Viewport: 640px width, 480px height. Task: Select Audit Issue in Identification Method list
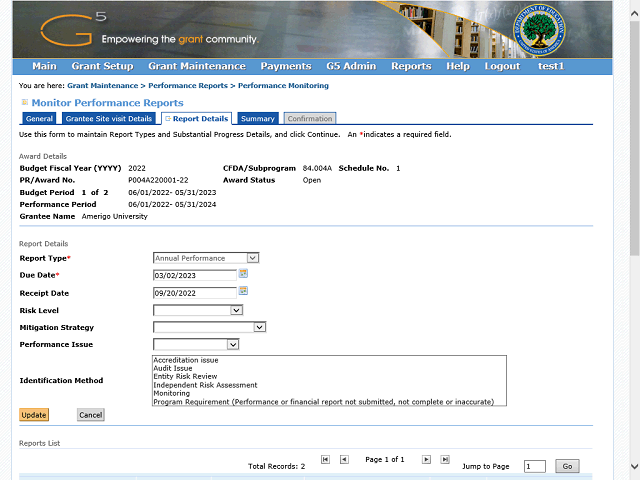click(171, 368)
